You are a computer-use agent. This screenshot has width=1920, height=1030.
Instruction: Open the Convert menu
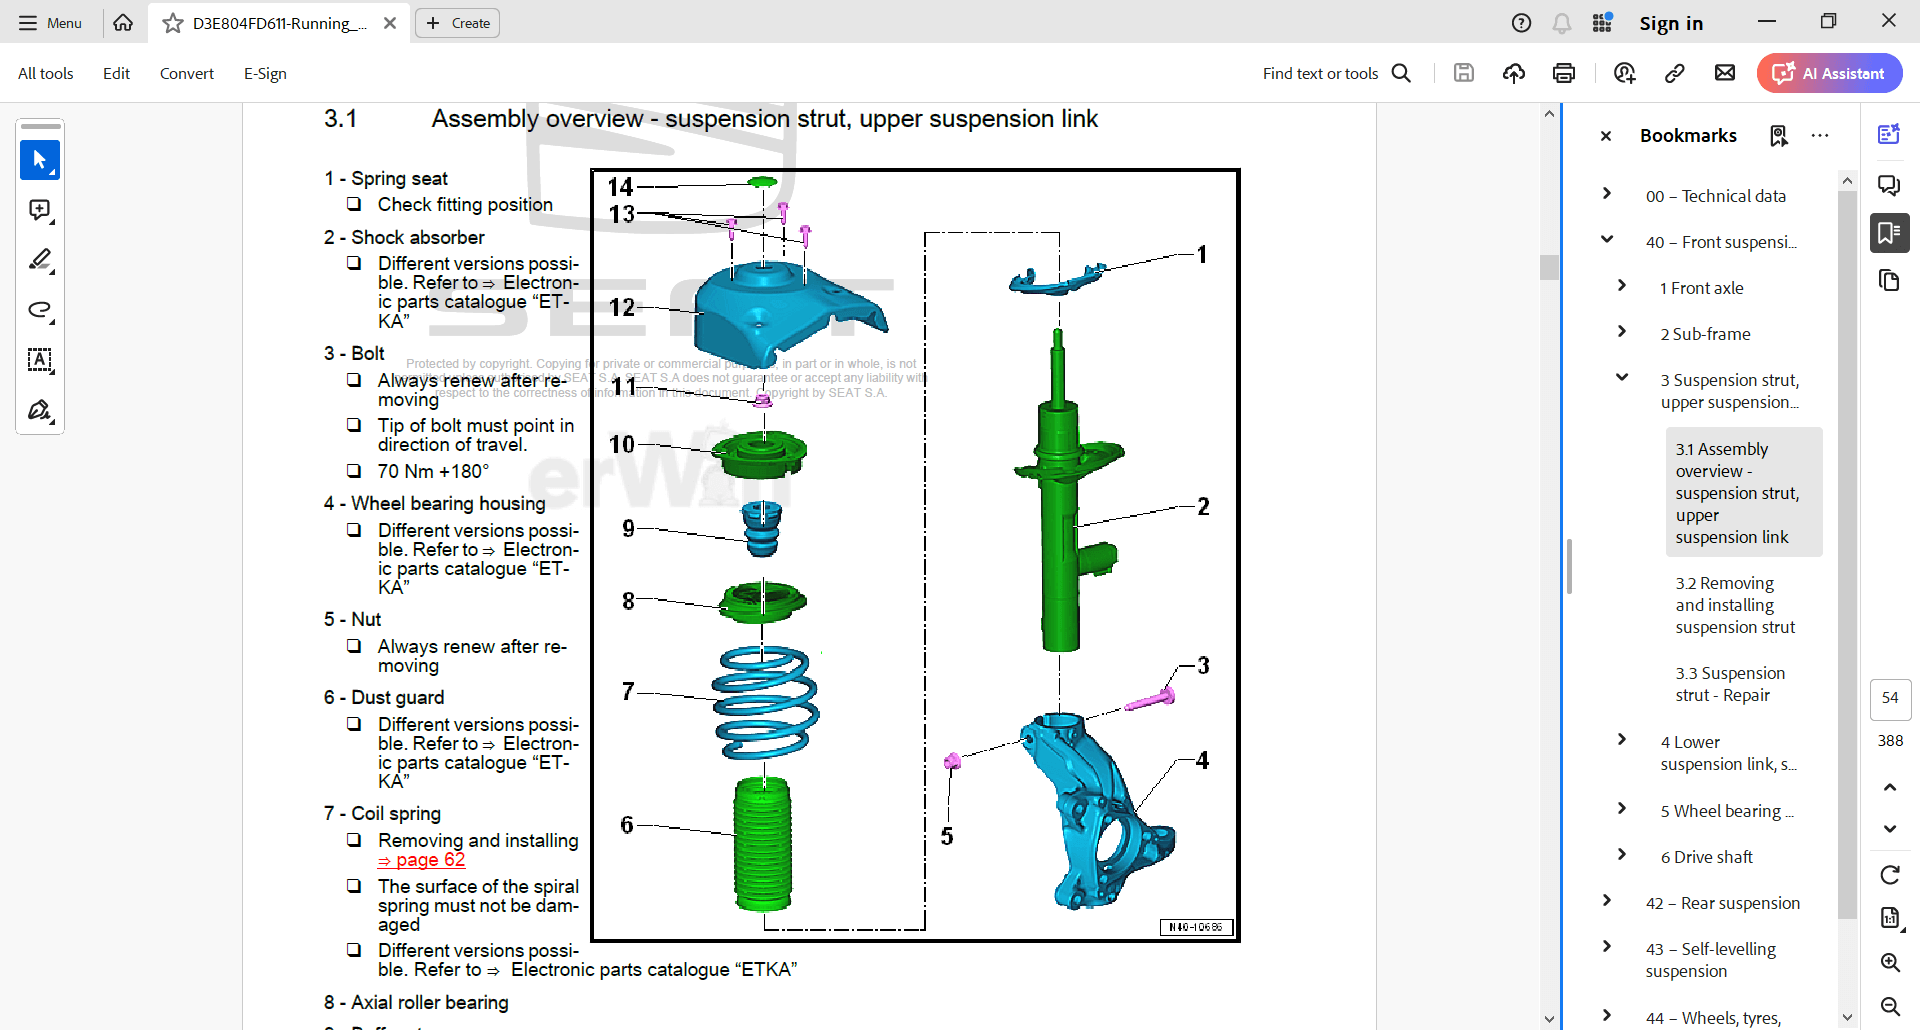(186, 73)
